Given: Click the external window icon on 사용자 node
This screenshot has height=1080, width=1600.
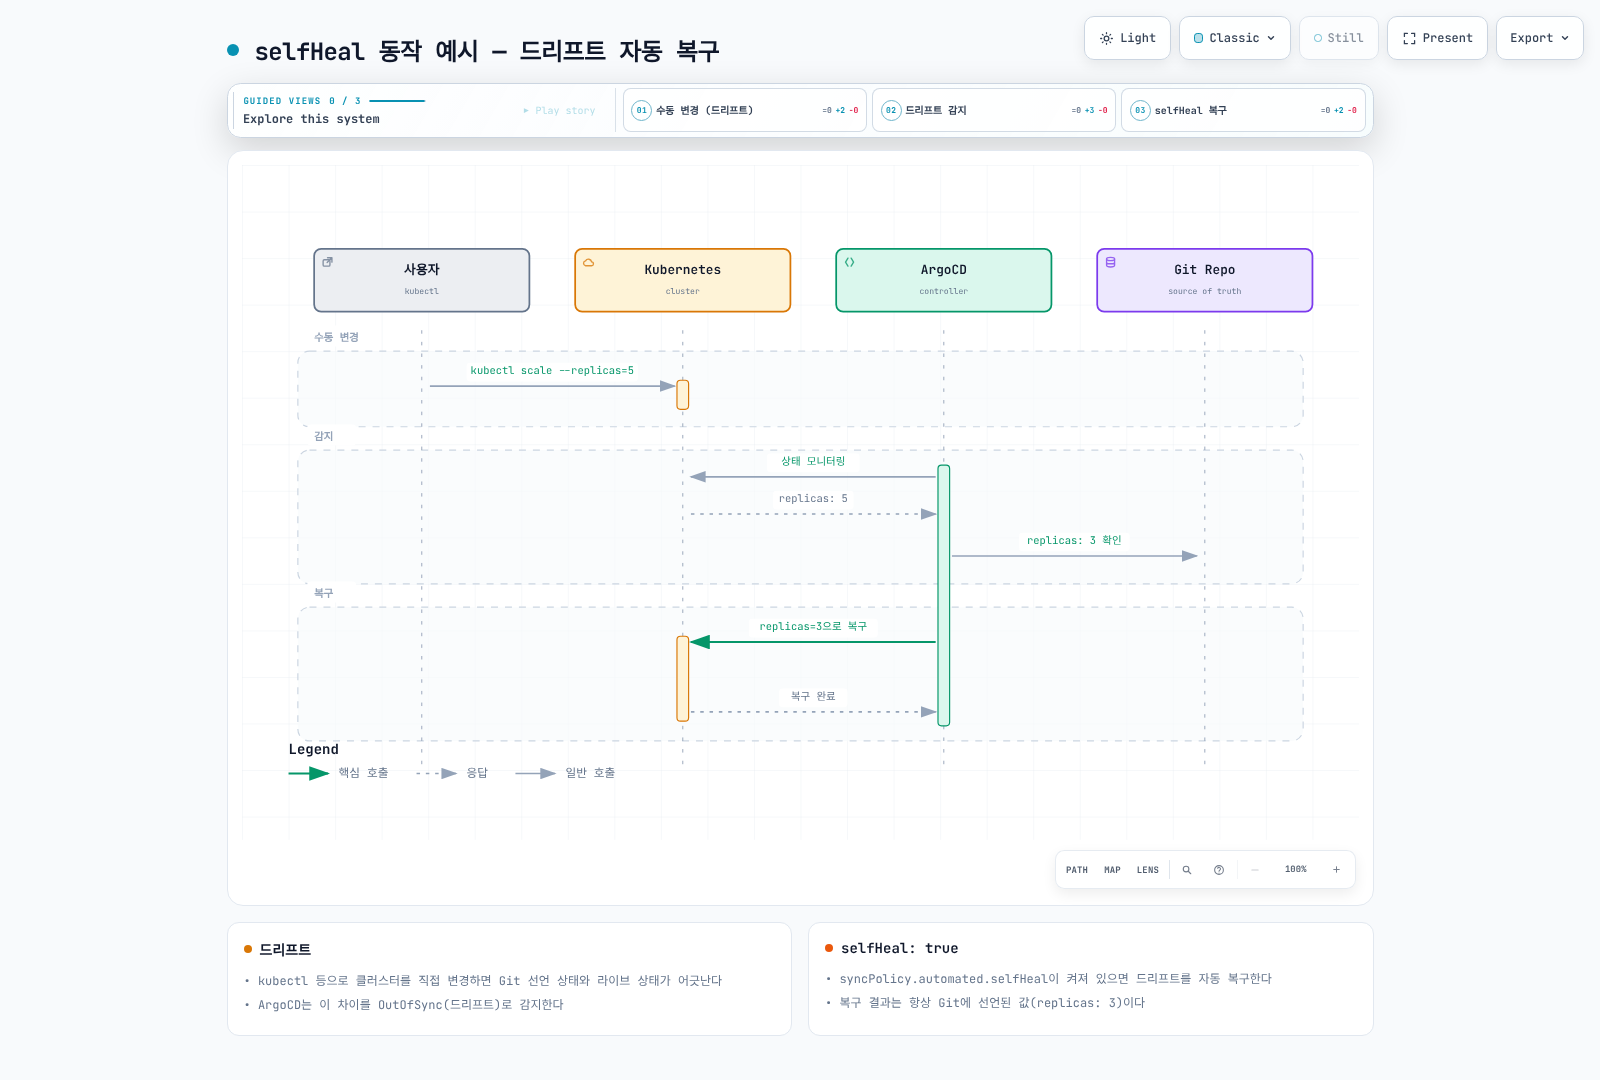Looking at the screenshot, I should pos(327,262).
